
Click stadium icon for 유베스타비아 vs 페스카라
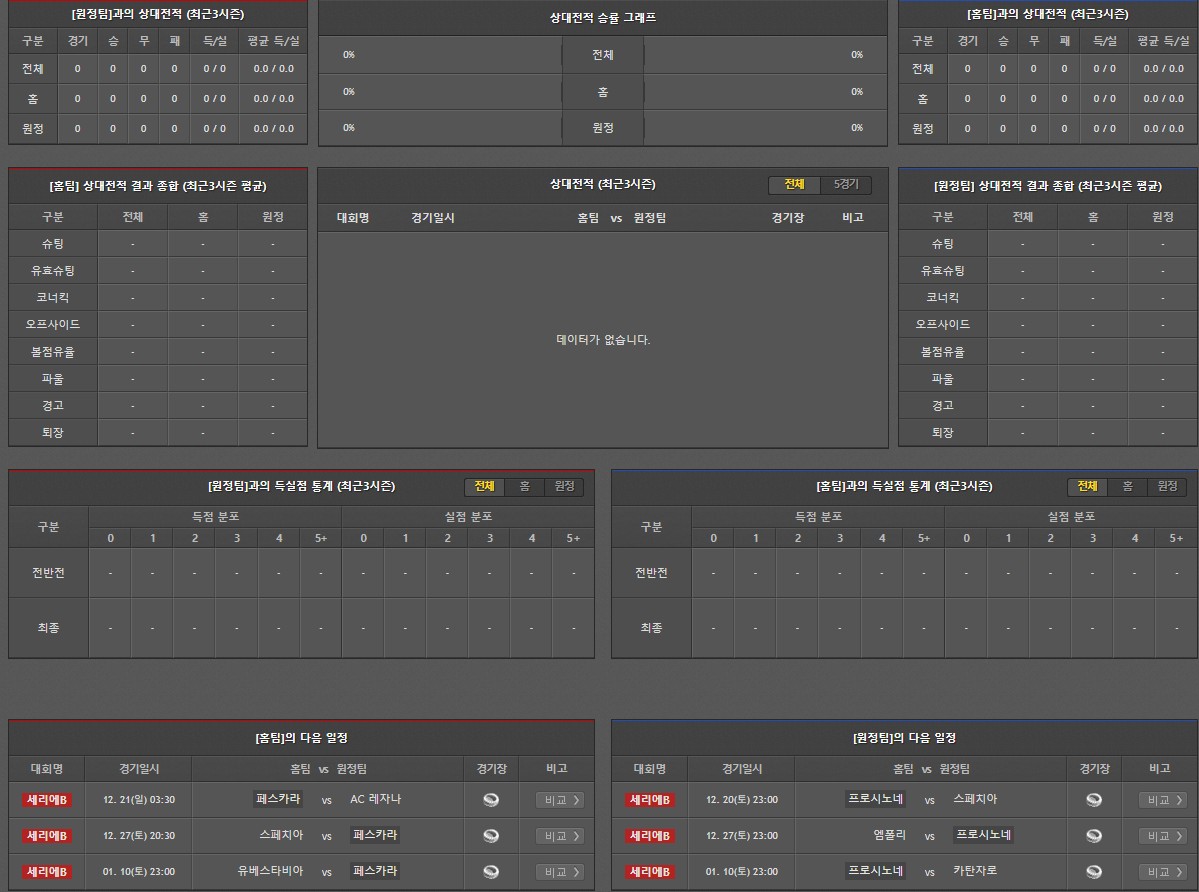[490, 872]
